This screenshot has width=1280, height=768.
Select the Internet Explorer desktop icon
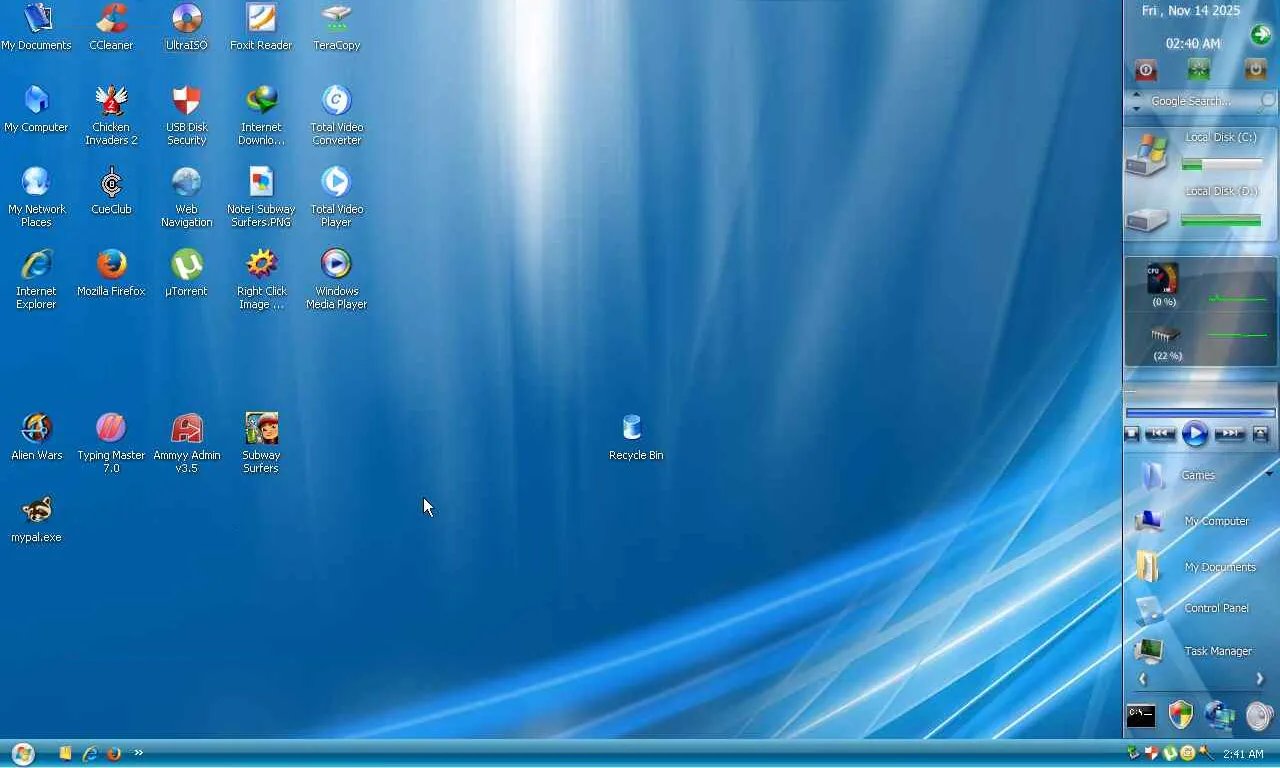36,279
